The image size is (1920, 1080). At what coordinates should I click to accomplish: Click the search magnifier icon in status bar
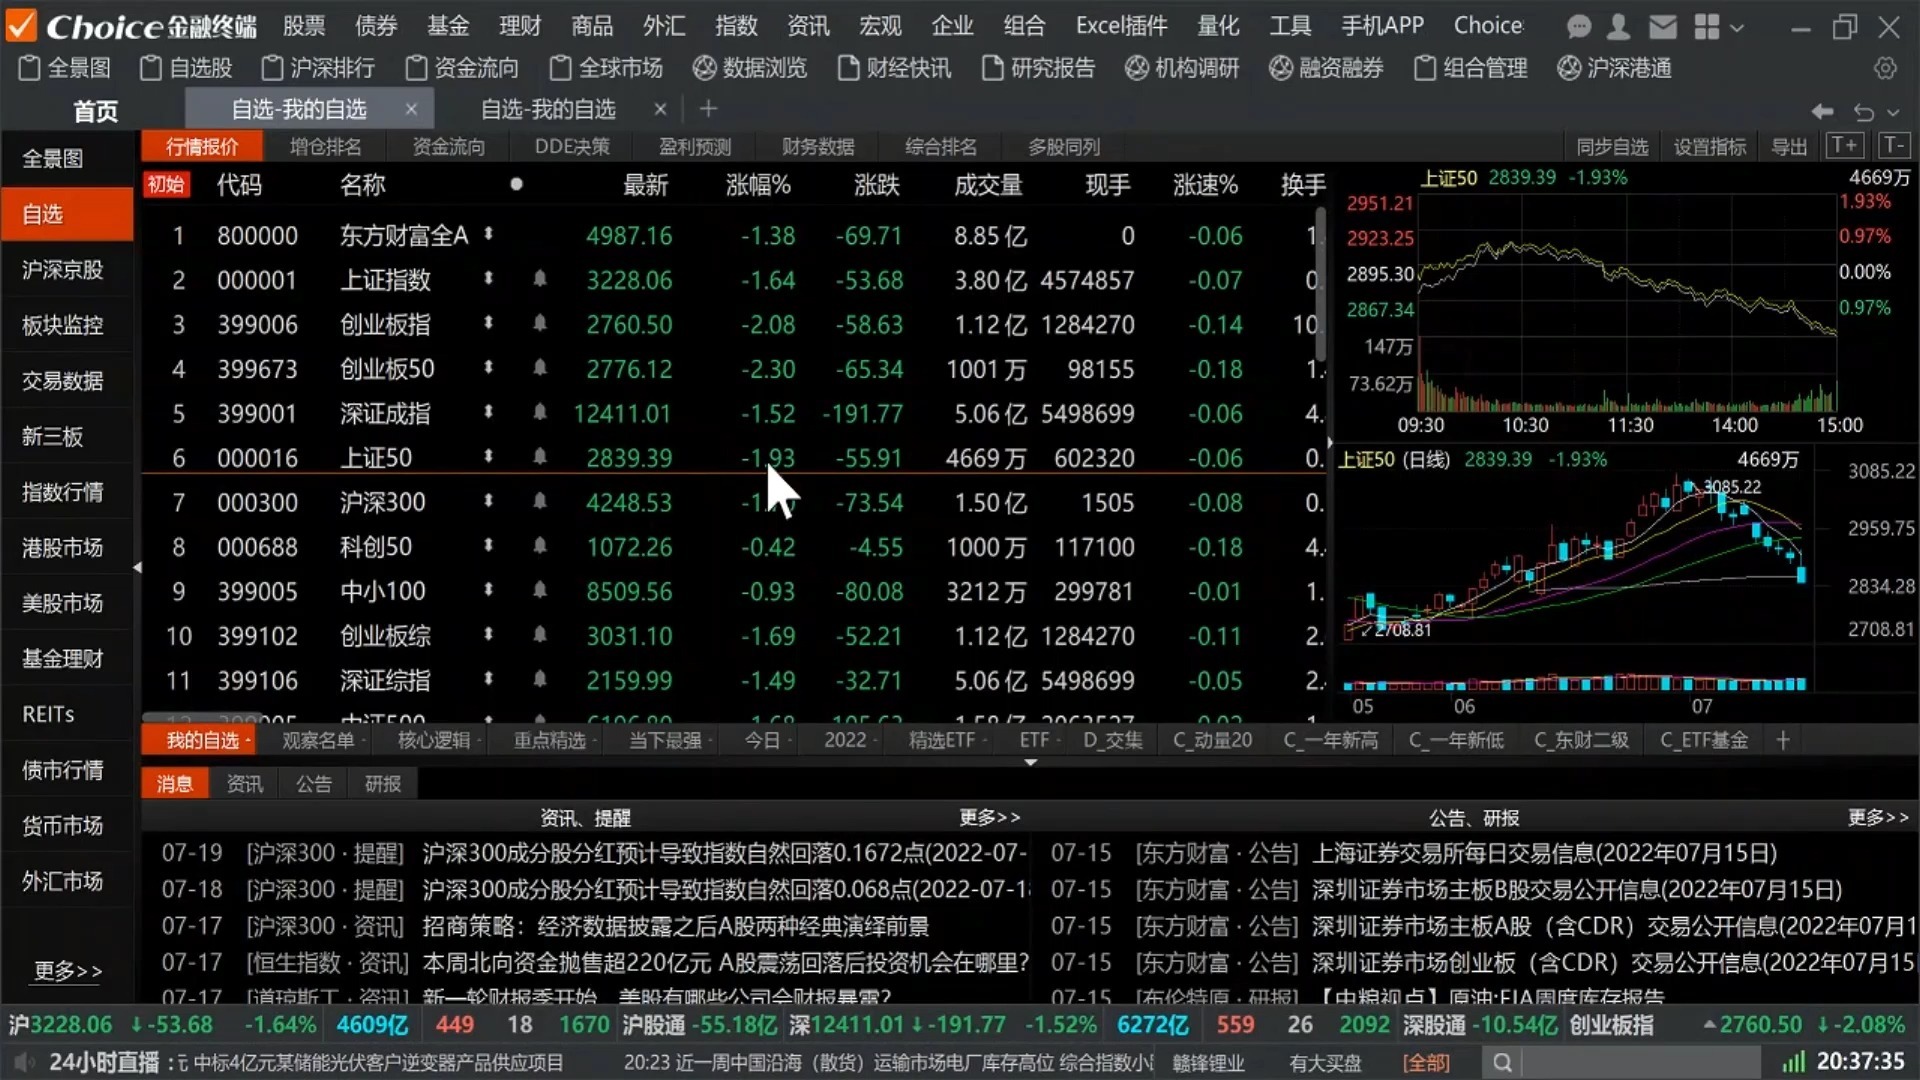pyautogui.click(x=1502, y=1062)
